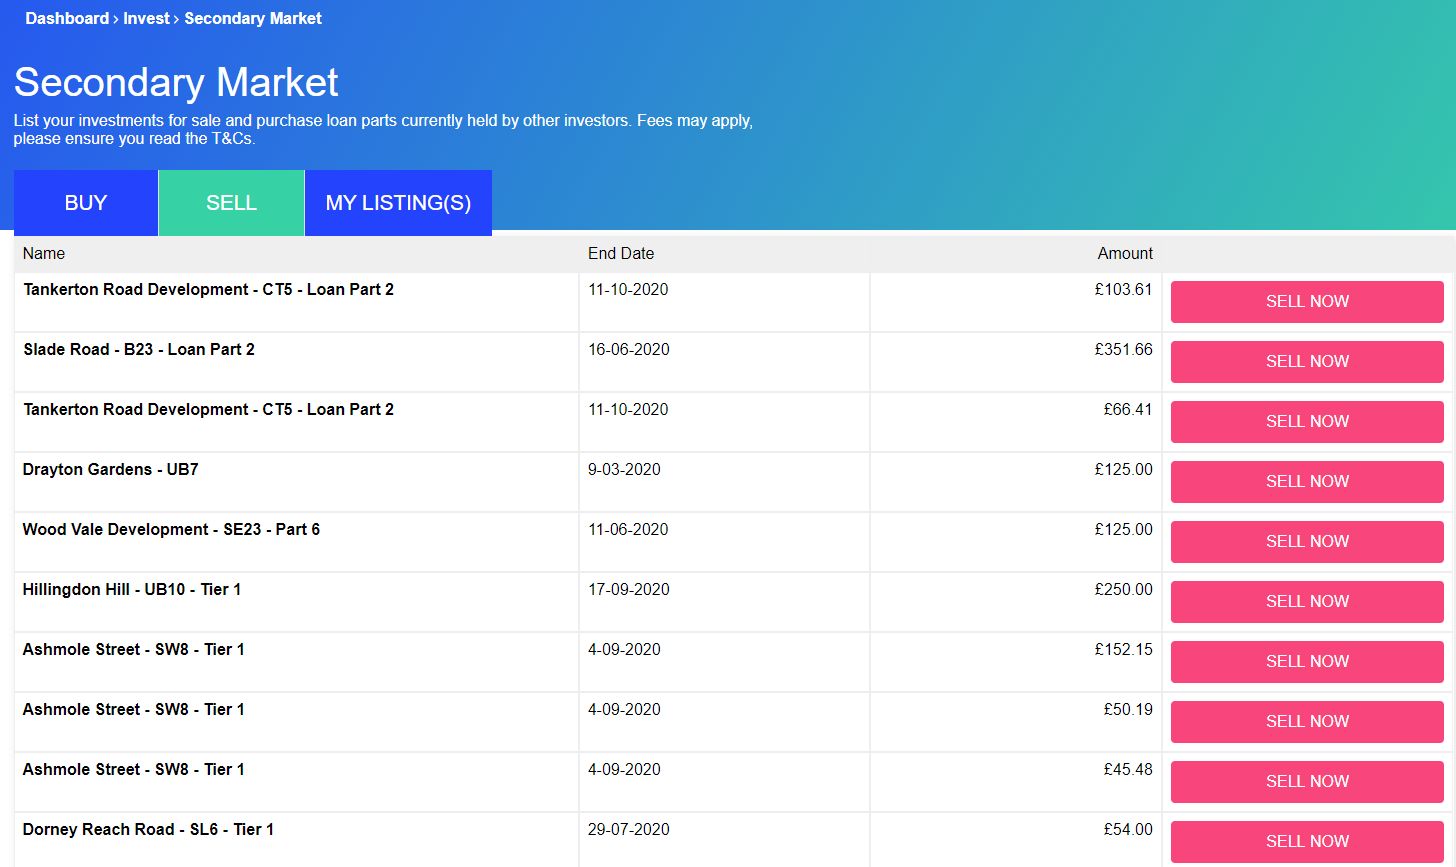Click the Ashmole Street name in the £45.48 row
The width and height of the screenshot is (1456, 867).
134,770
